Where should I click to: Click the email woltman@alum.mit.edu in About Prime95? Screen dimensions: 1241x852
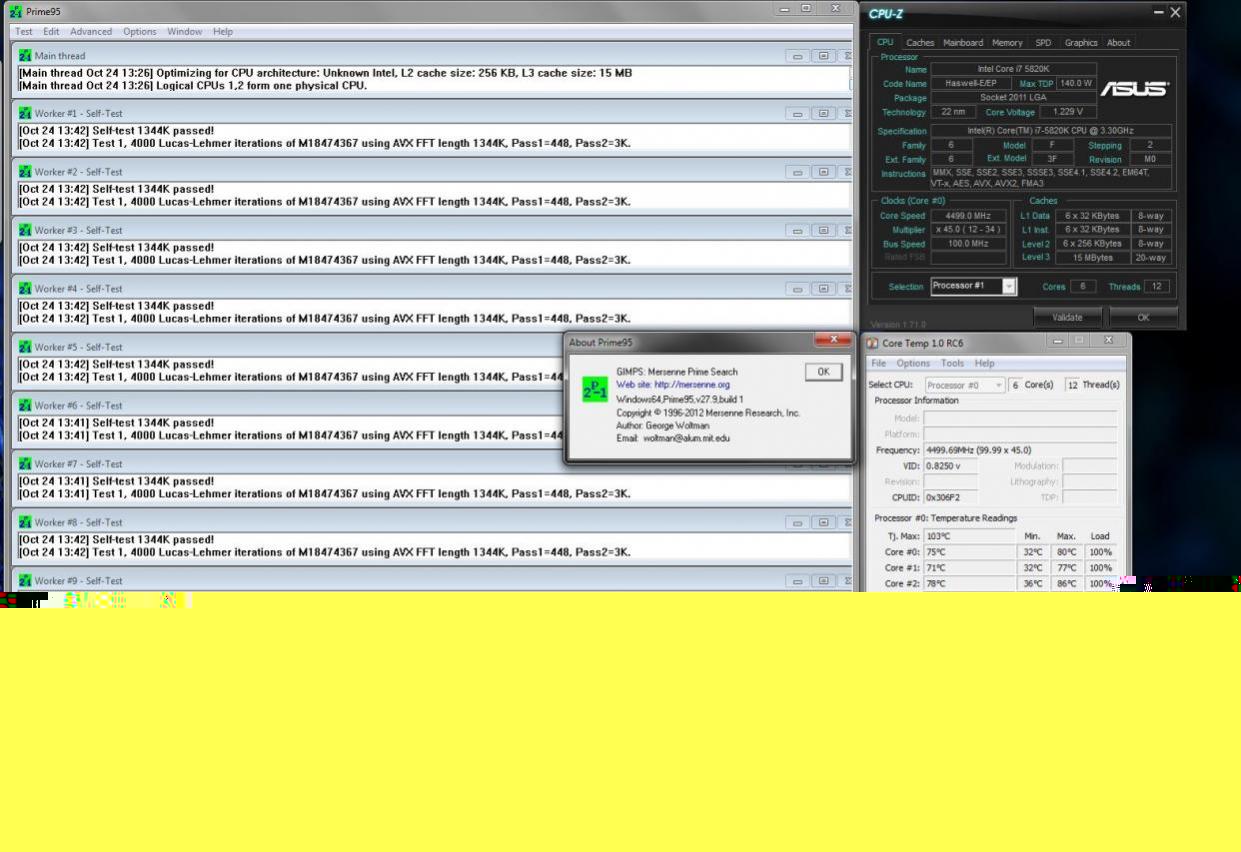point(686,438)
